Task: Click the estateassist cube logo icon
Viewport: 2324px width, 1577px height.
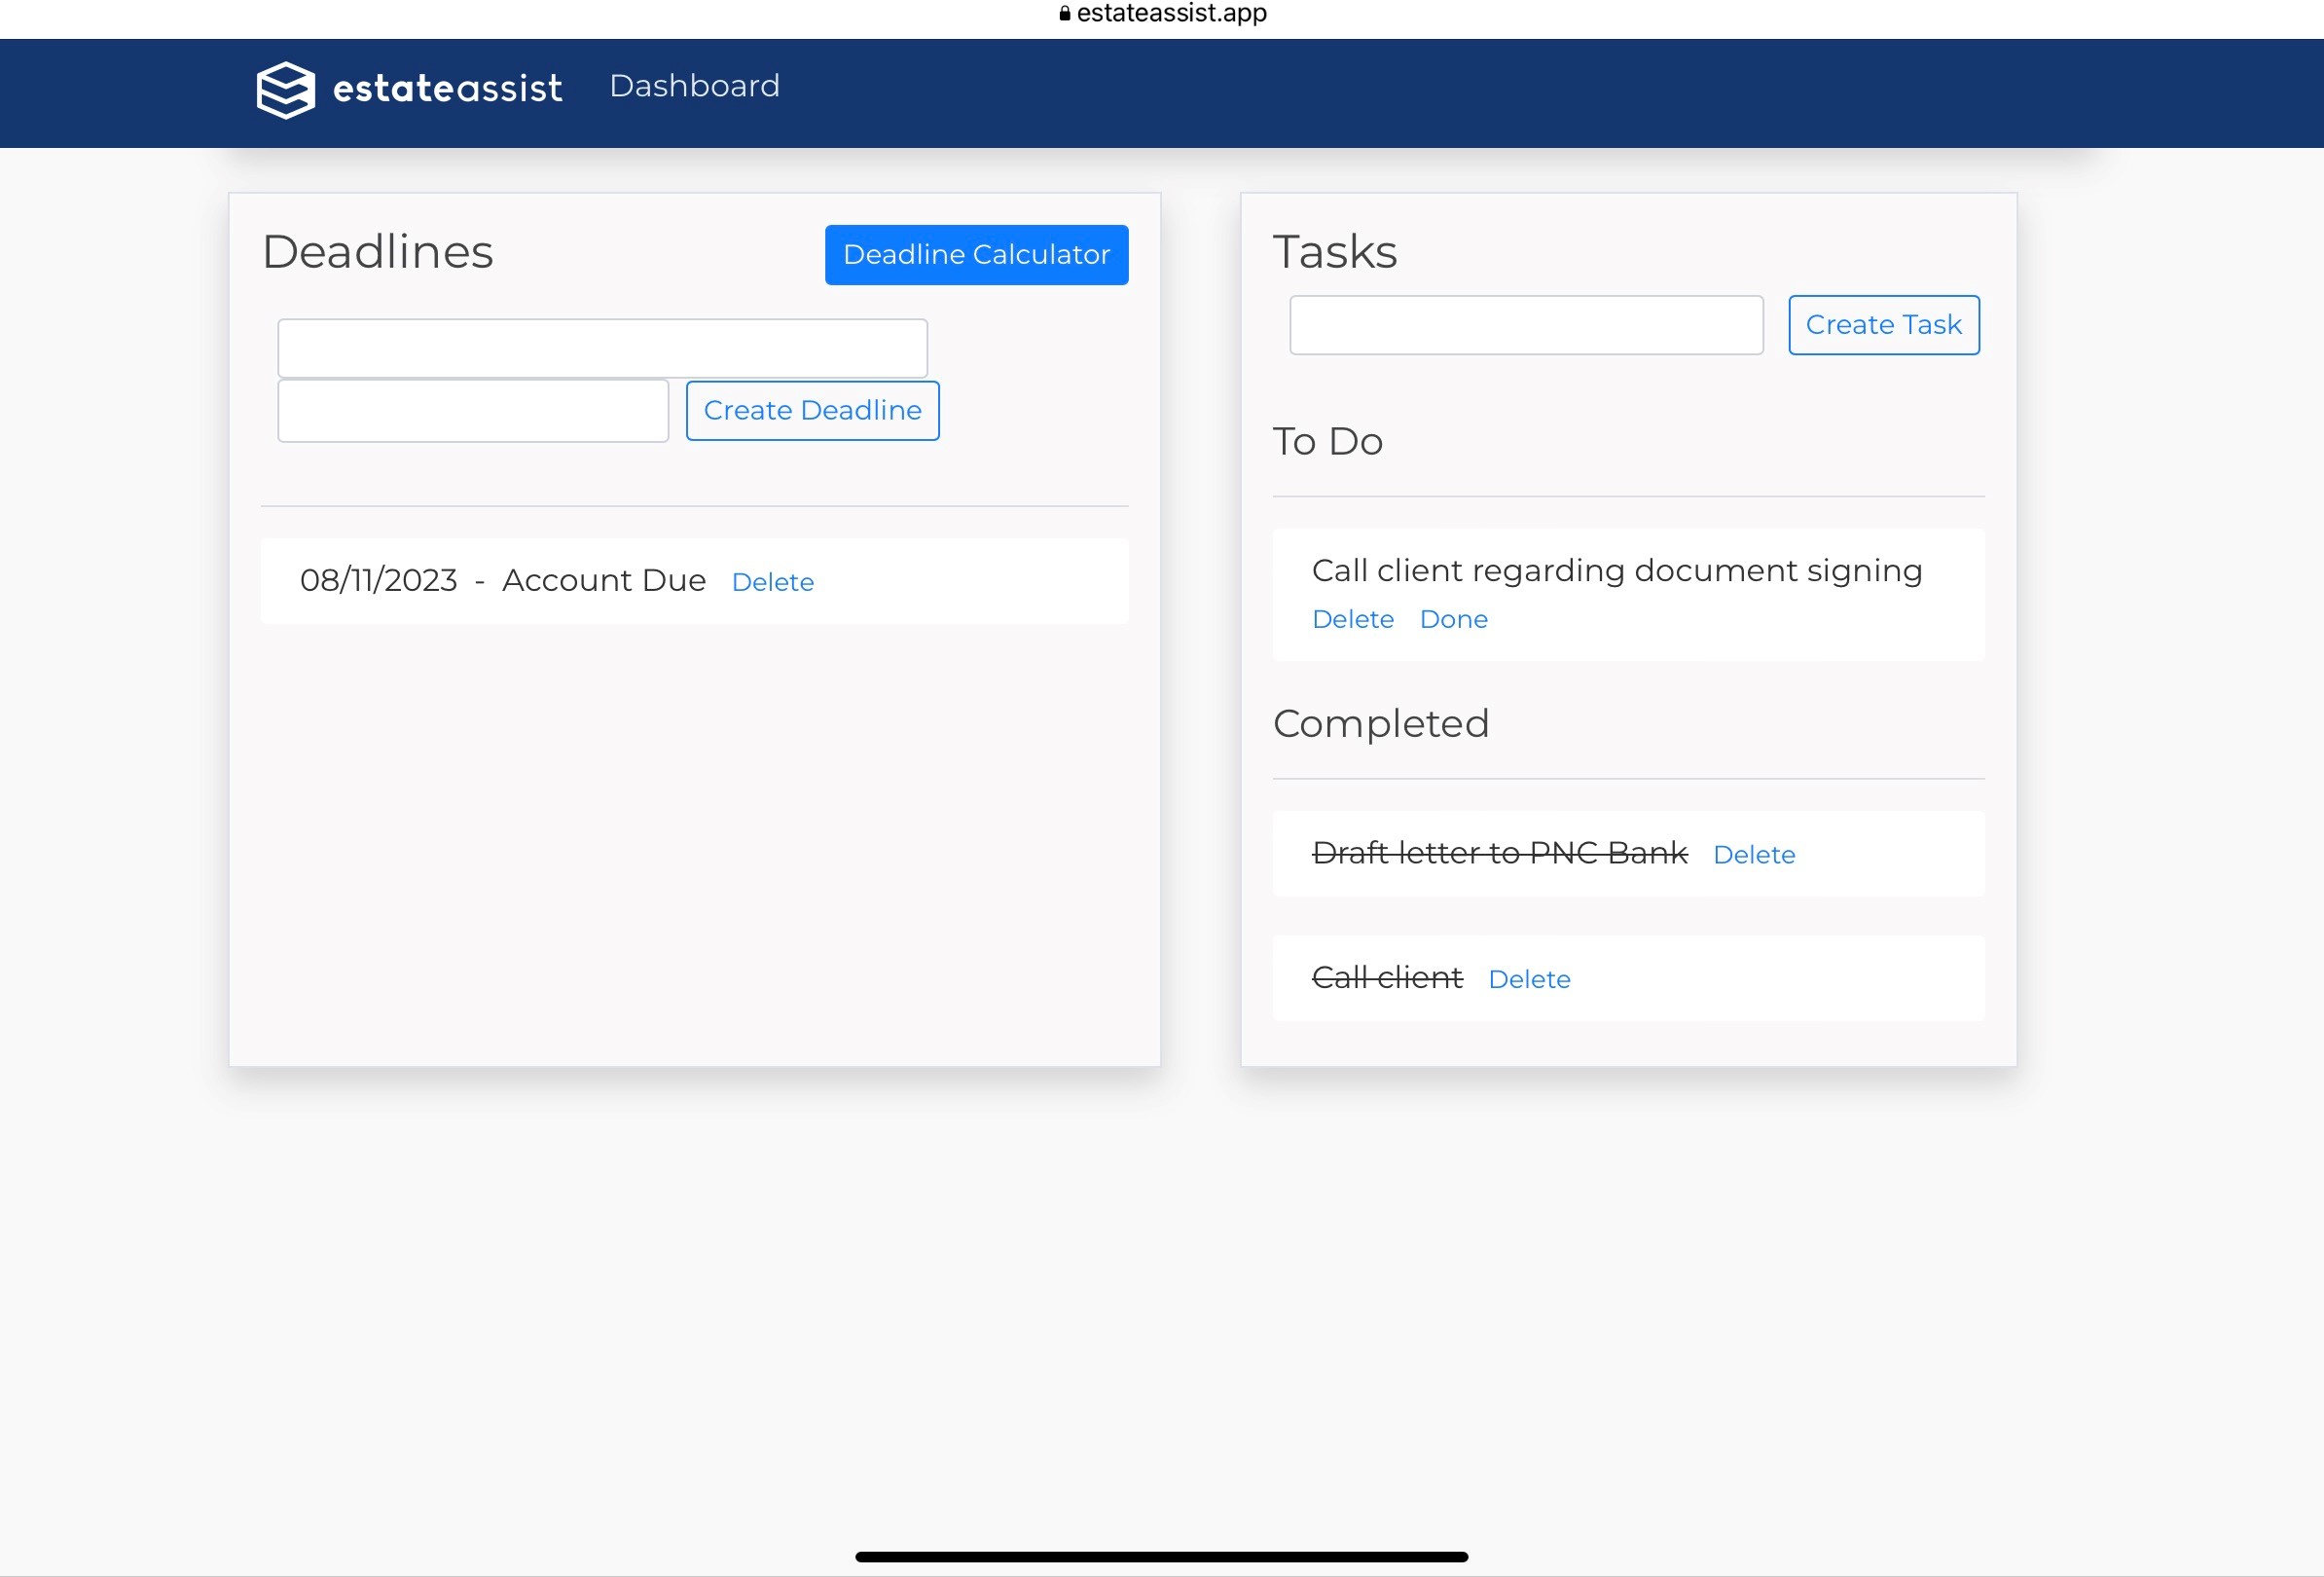Action: coord(286,89)
